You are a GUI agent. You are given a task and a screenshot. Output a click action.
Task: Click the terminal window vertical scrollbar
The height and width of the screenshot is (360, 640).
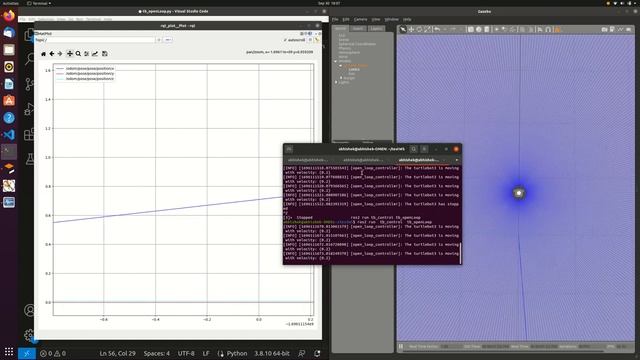point(460,253)
